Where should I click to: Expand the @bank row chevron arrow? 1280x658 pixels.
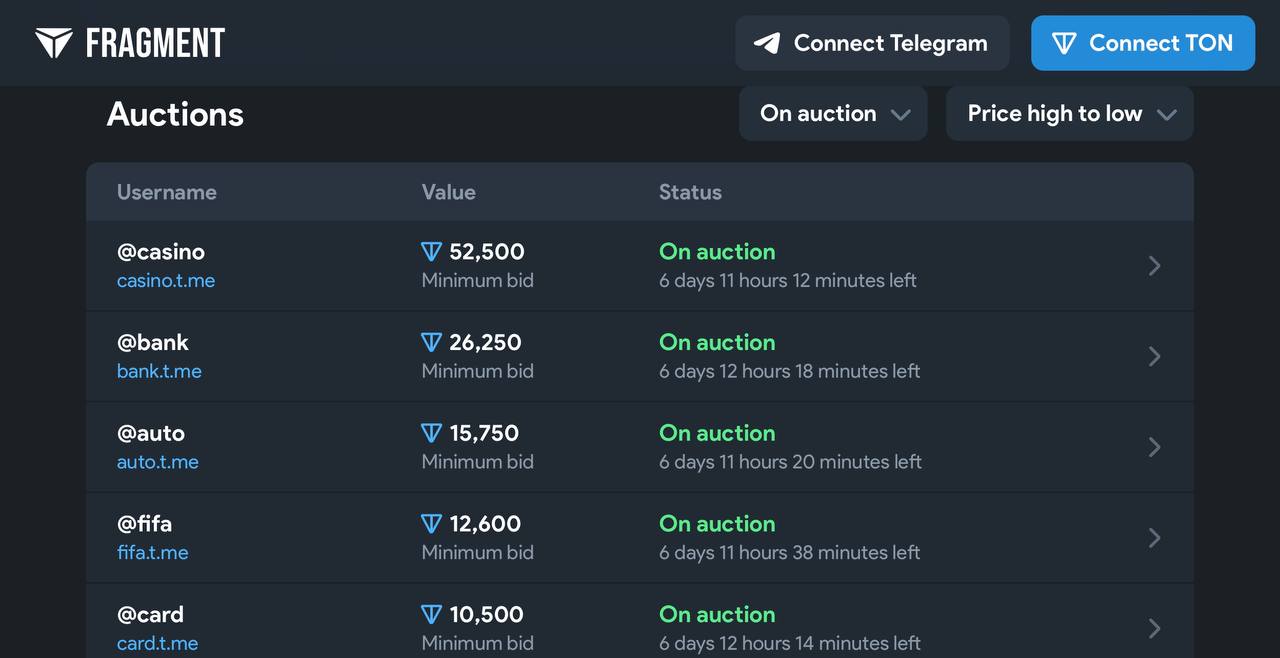pos(1154,356)
